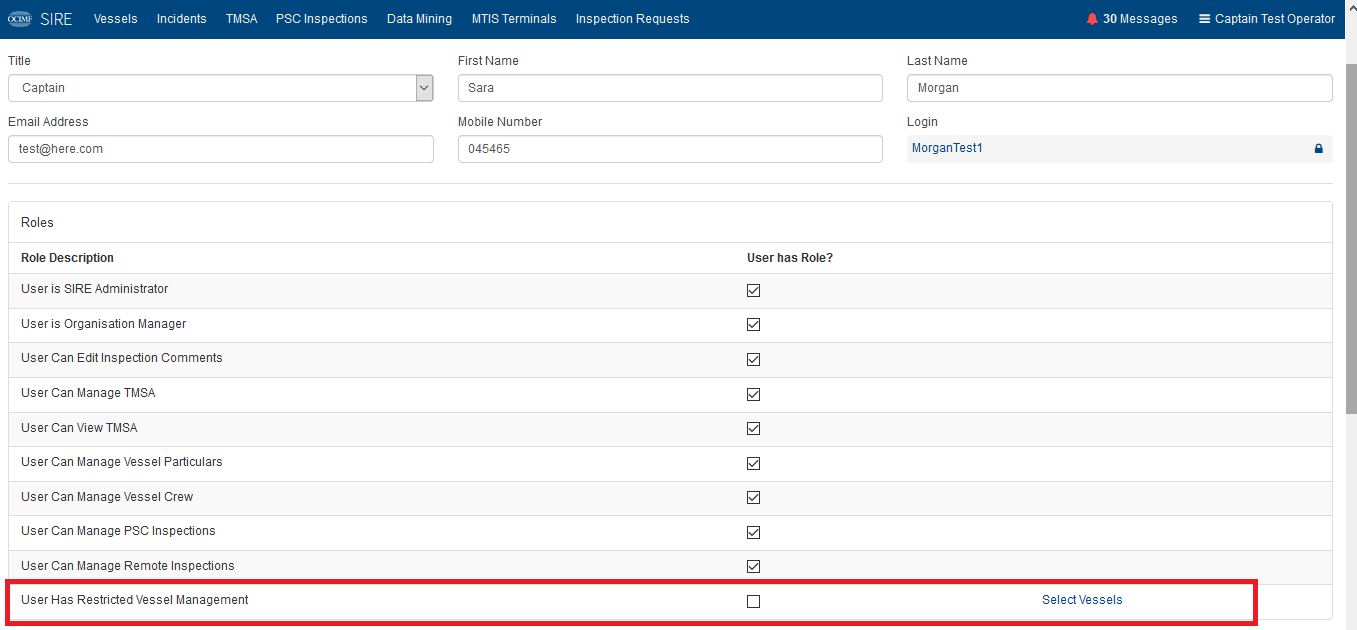Open the Data Mining menu
Viewport: 1357px width, 630px height.
tap(419, 19)
